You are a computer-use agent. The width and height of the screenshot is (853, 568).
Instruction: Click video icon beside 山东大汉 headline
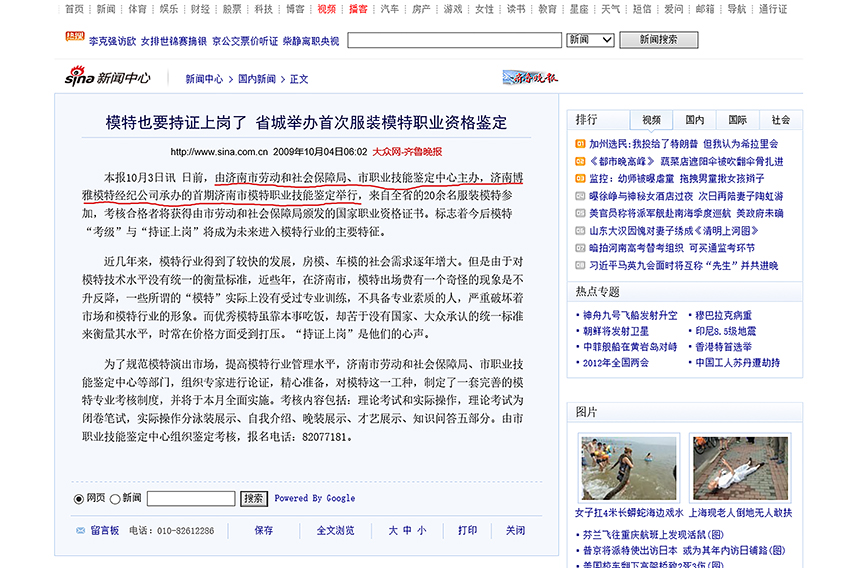click(580, 231)
